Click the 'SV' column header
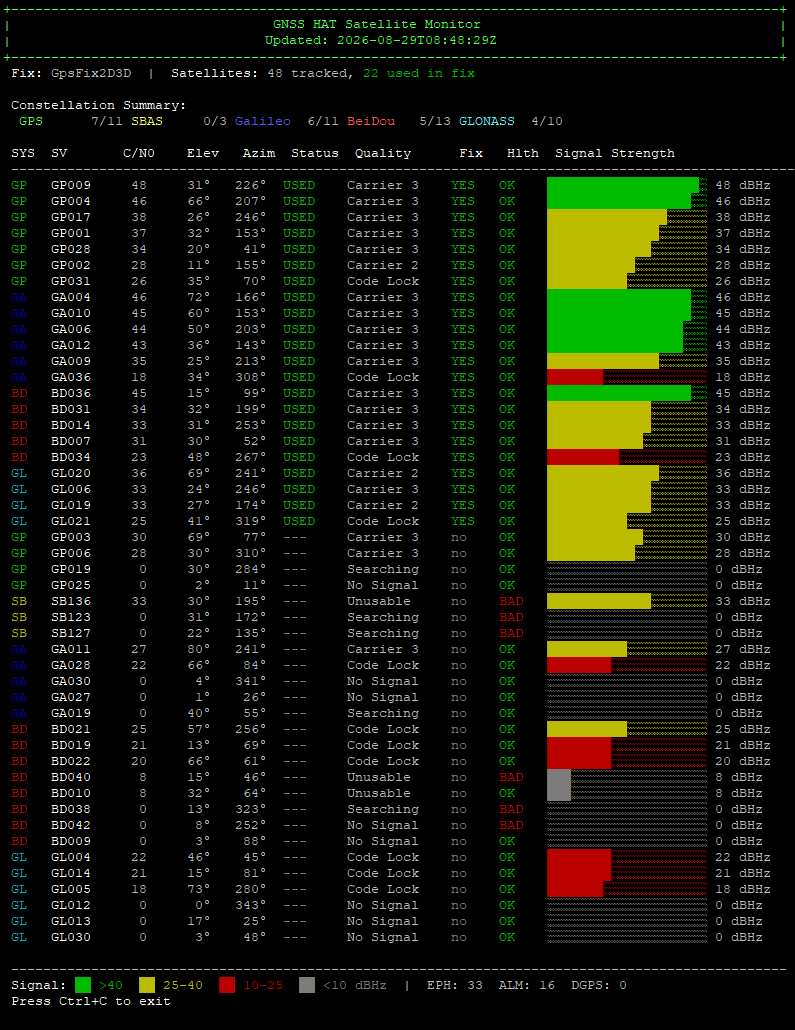This screenshot has width=795, height=1030. pyautogui.click(x=59, y=153)
